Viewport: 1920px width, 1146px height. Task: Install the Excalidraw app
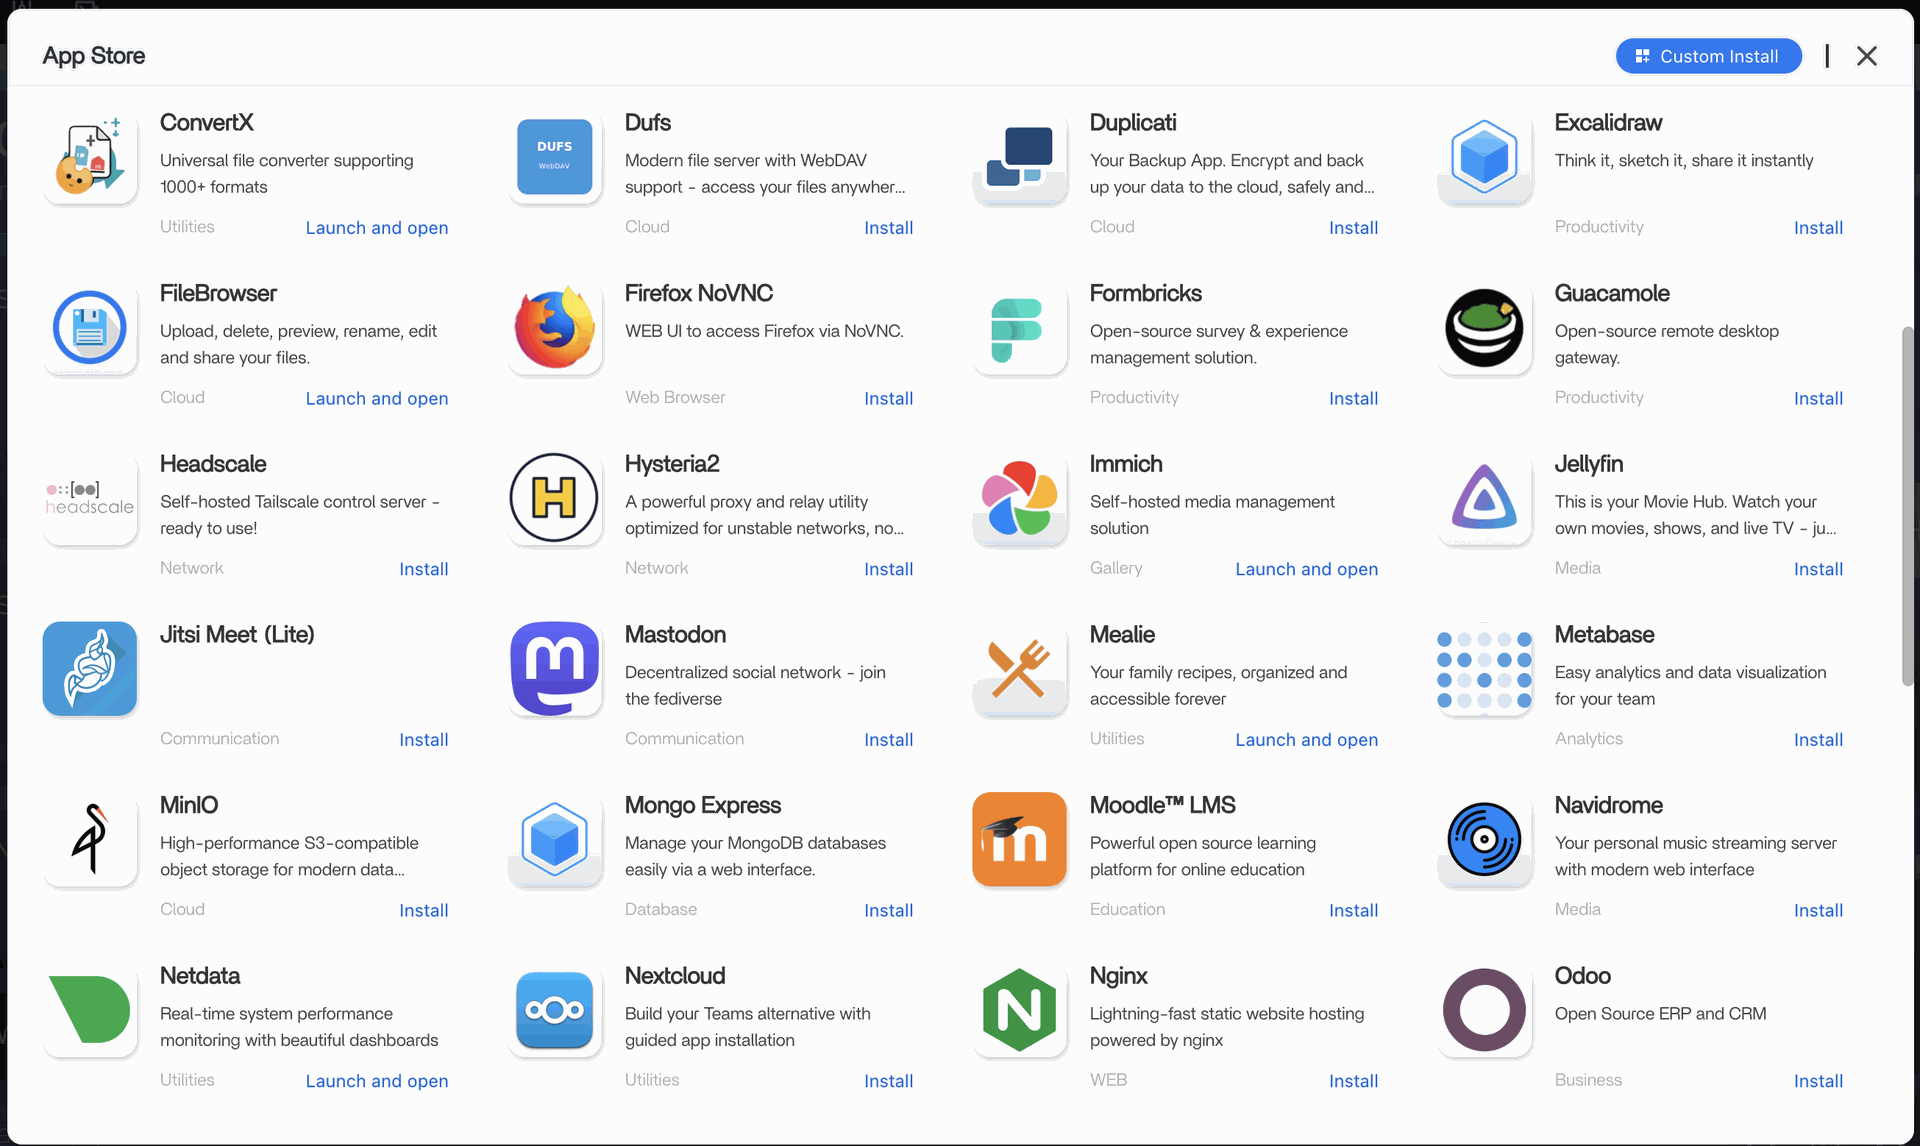tap(1817, 228)
